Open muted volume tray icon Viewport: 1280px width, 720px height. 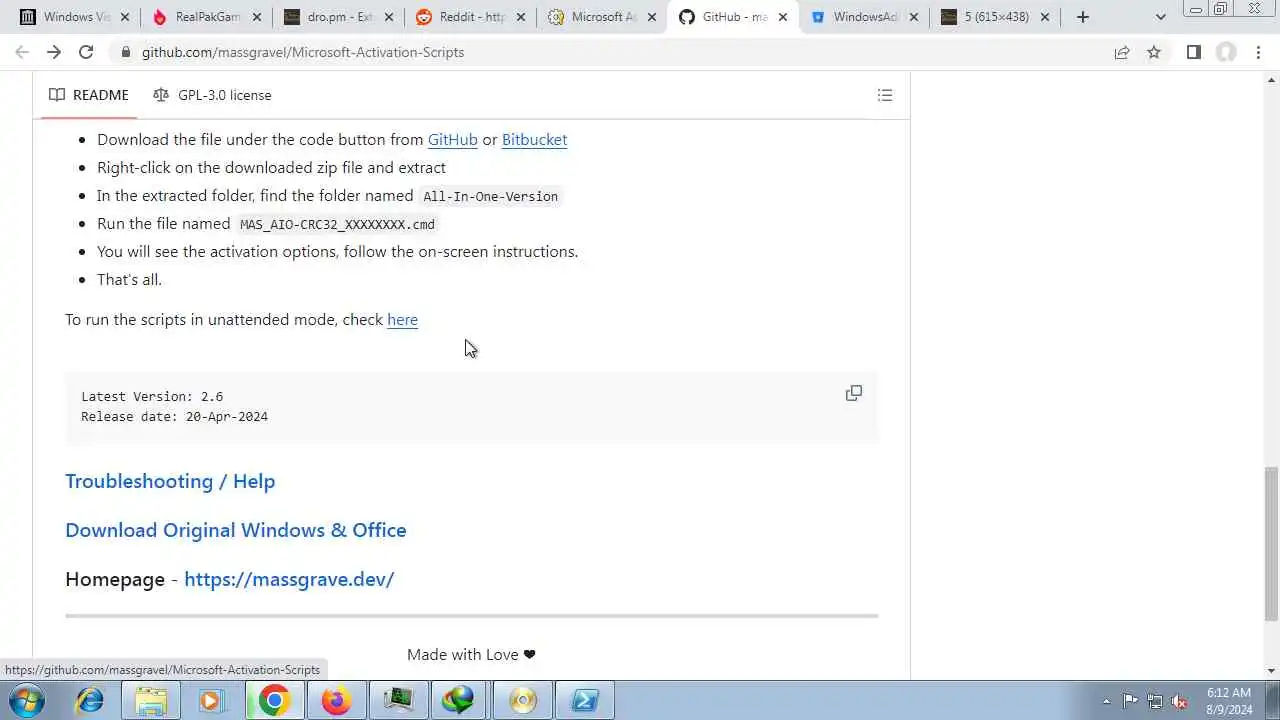[1179, 701]
